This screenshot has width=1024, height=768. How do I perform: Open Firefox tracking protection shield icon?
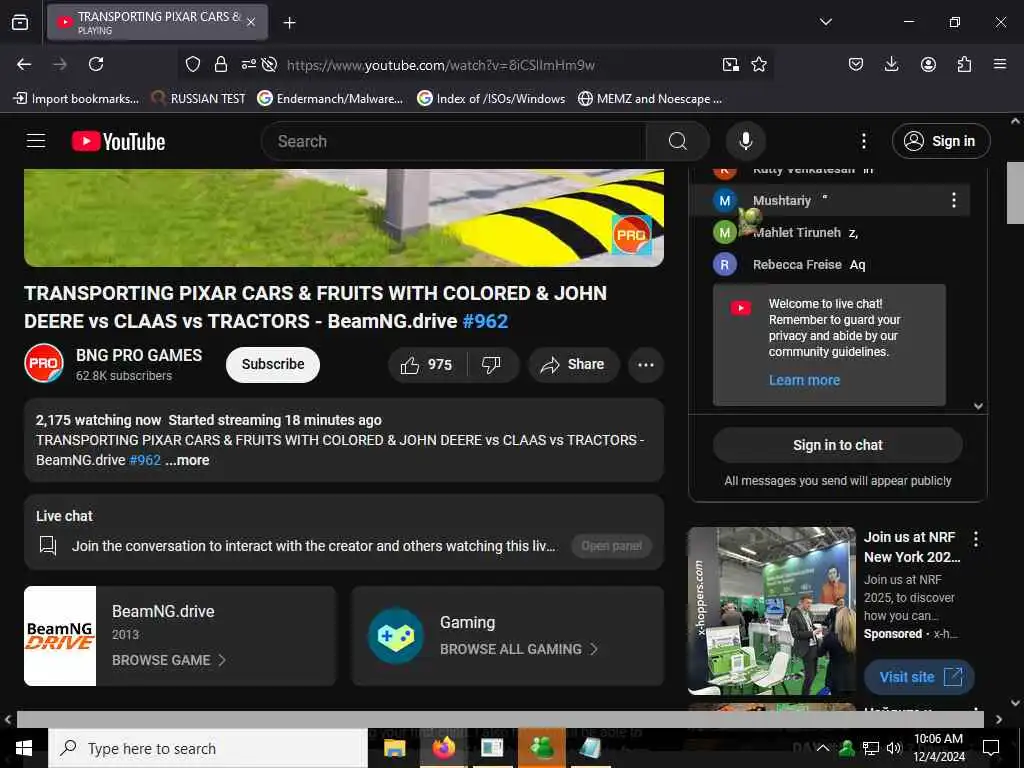[x=193, y=64]
